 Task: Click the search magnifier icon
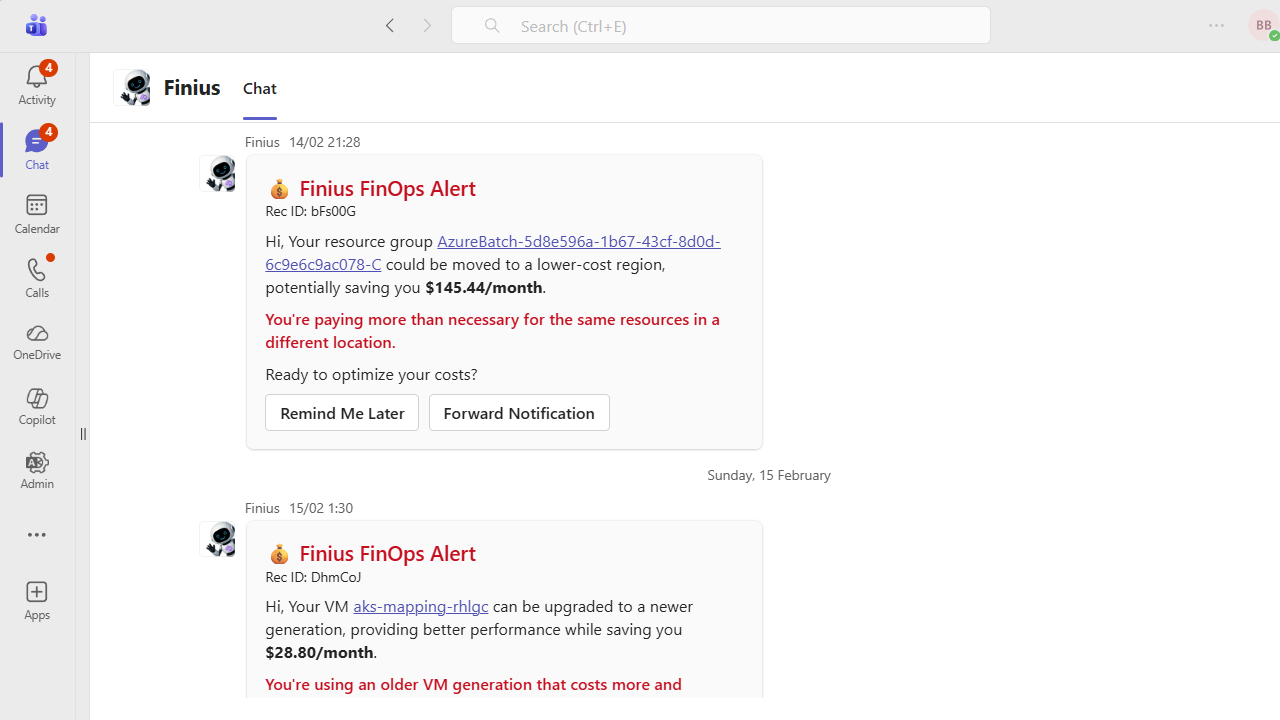492,25
